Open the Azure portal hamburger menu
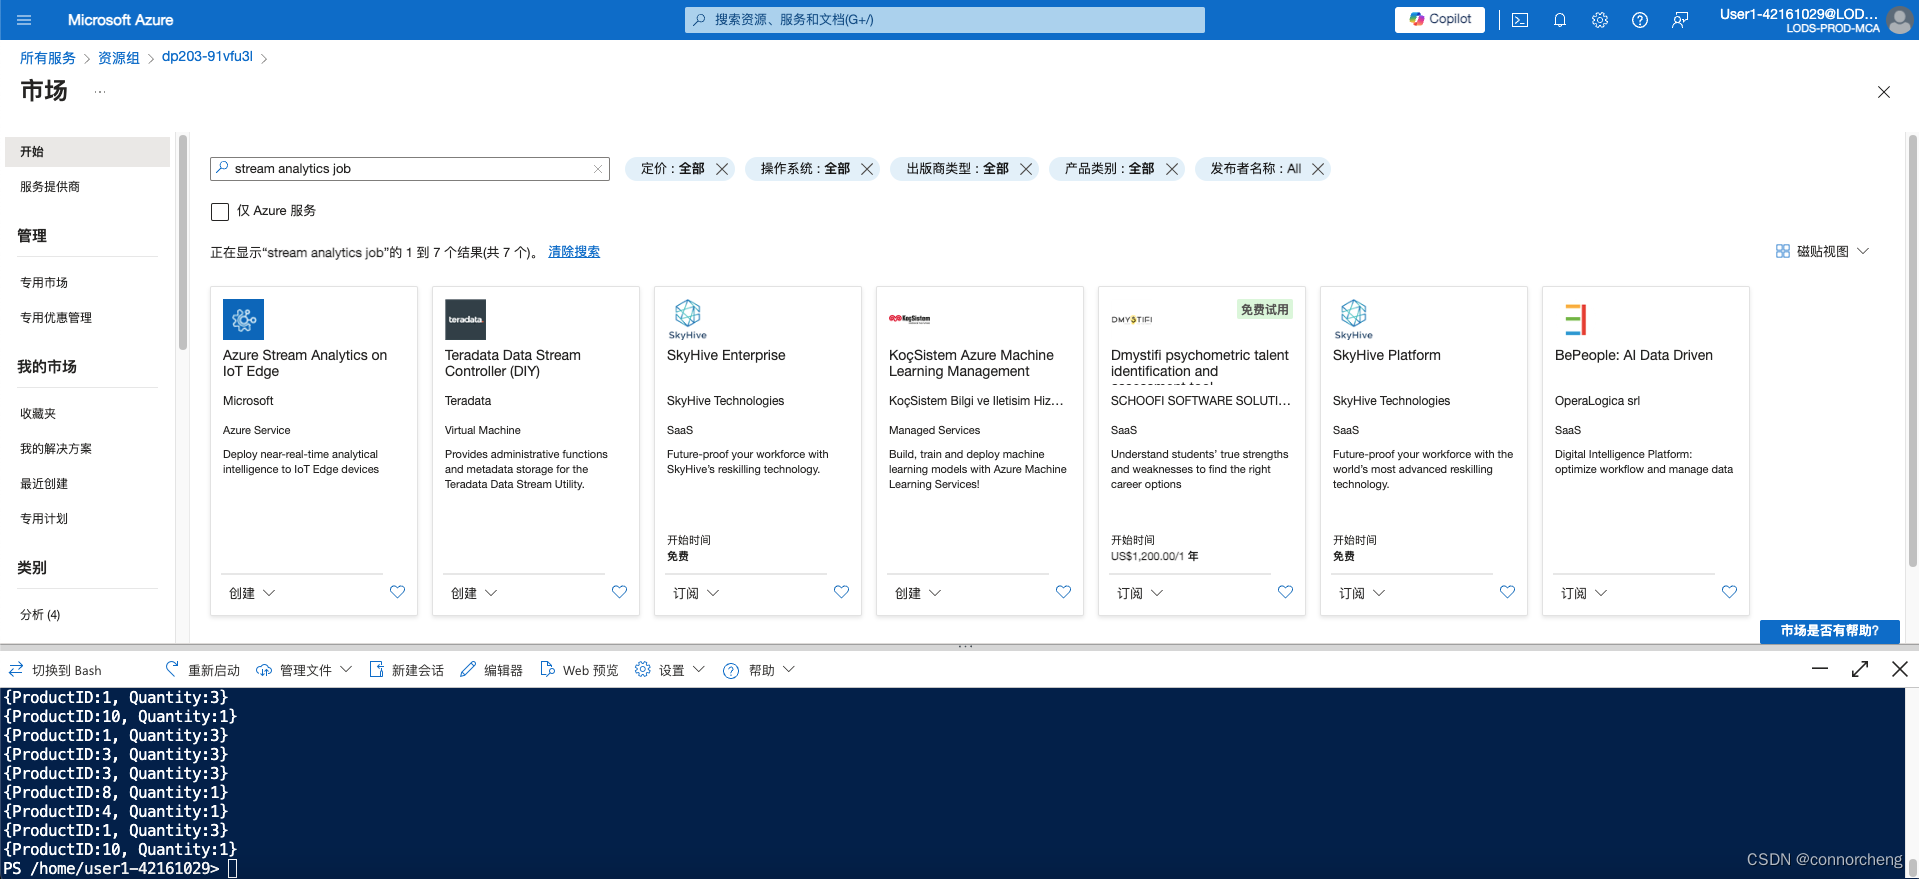The height and width of the screenshot is (879, 1919). coord(25,20)
